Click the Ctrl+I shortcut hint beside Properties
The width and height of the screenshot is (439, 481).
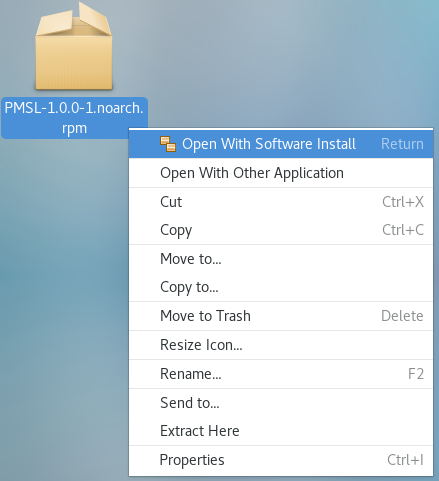[405, 460]
